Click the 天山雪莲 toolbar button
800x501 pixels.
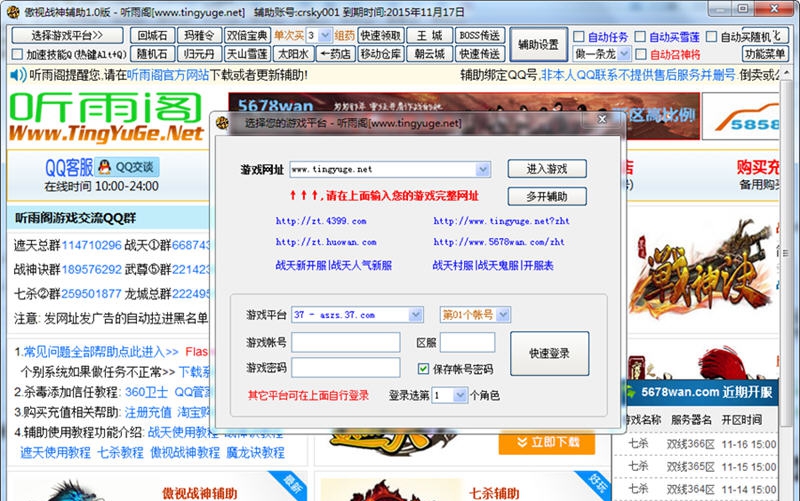coord(247,54)
